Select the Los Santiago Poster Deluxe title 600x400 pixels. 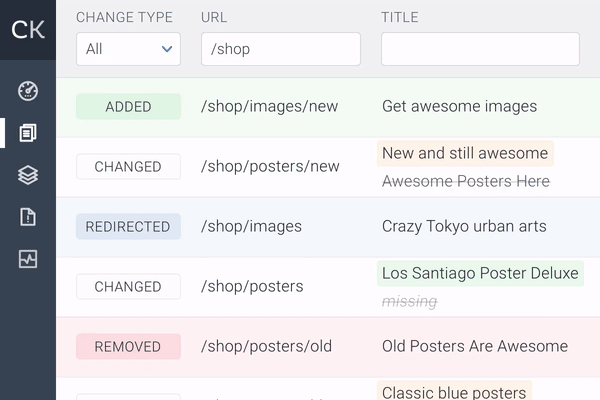(x=480, y=273)
